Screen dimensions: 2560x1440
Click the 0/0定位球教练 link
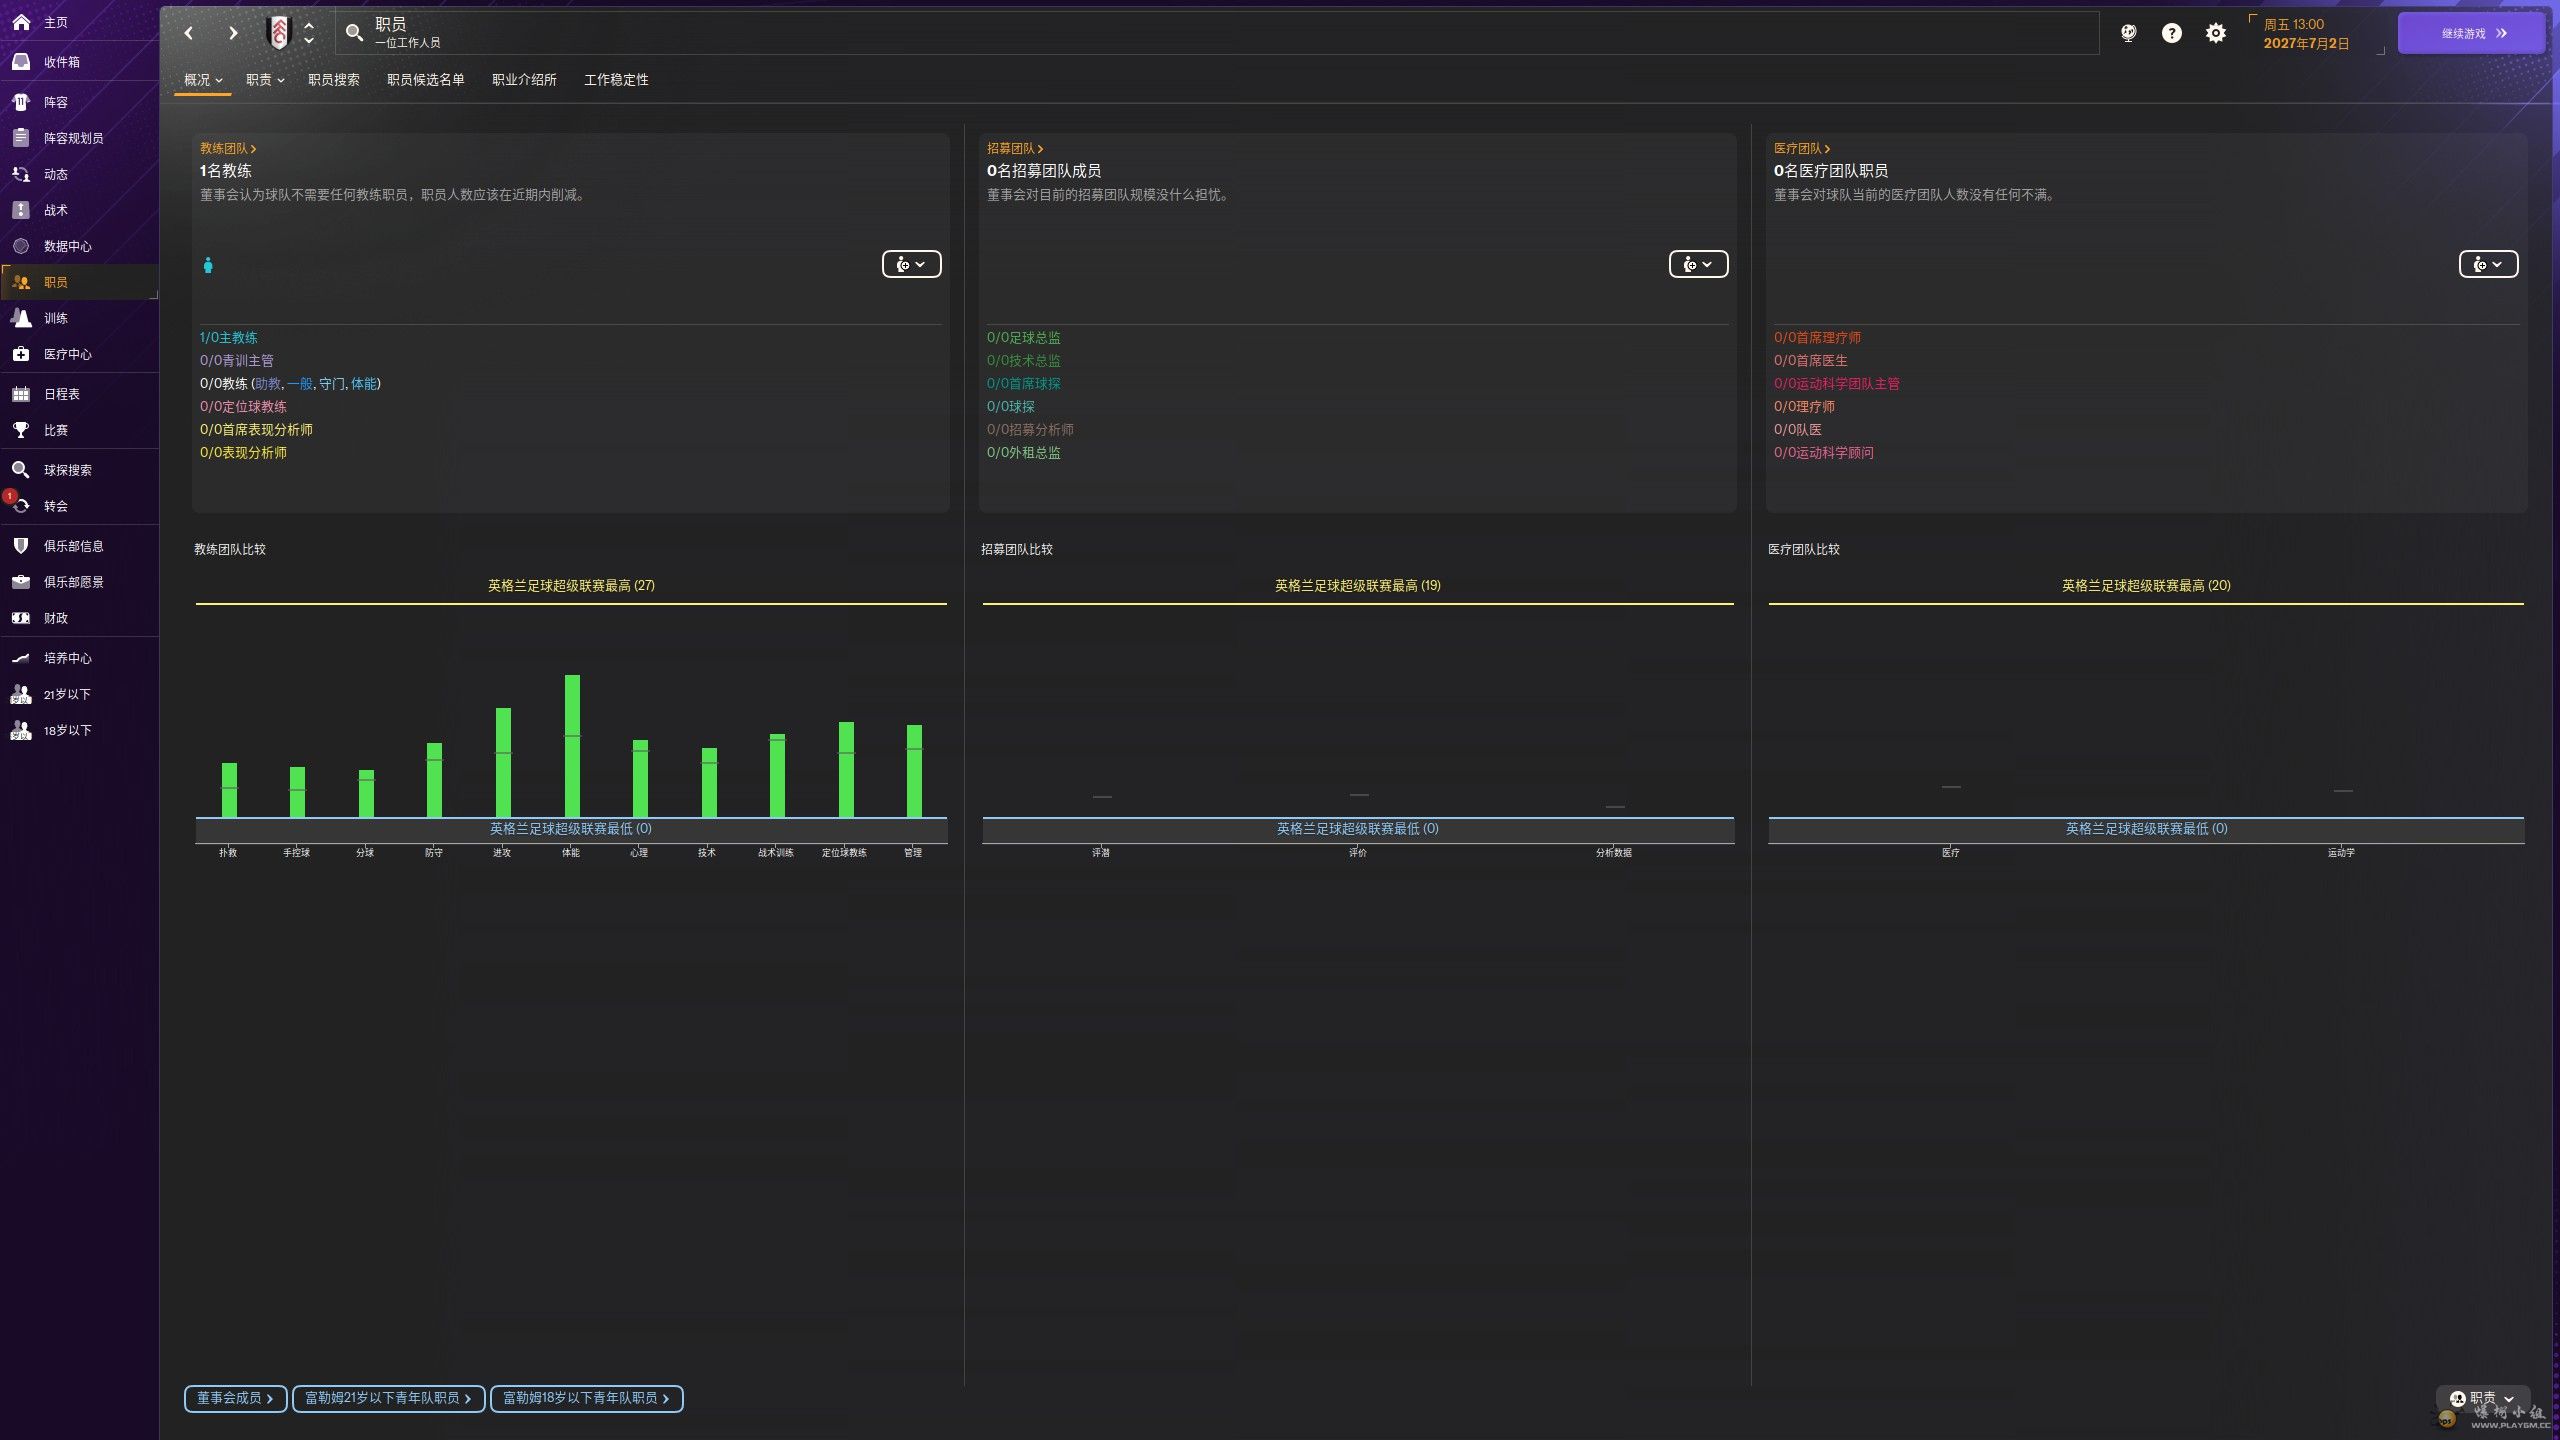click(243, 407)
